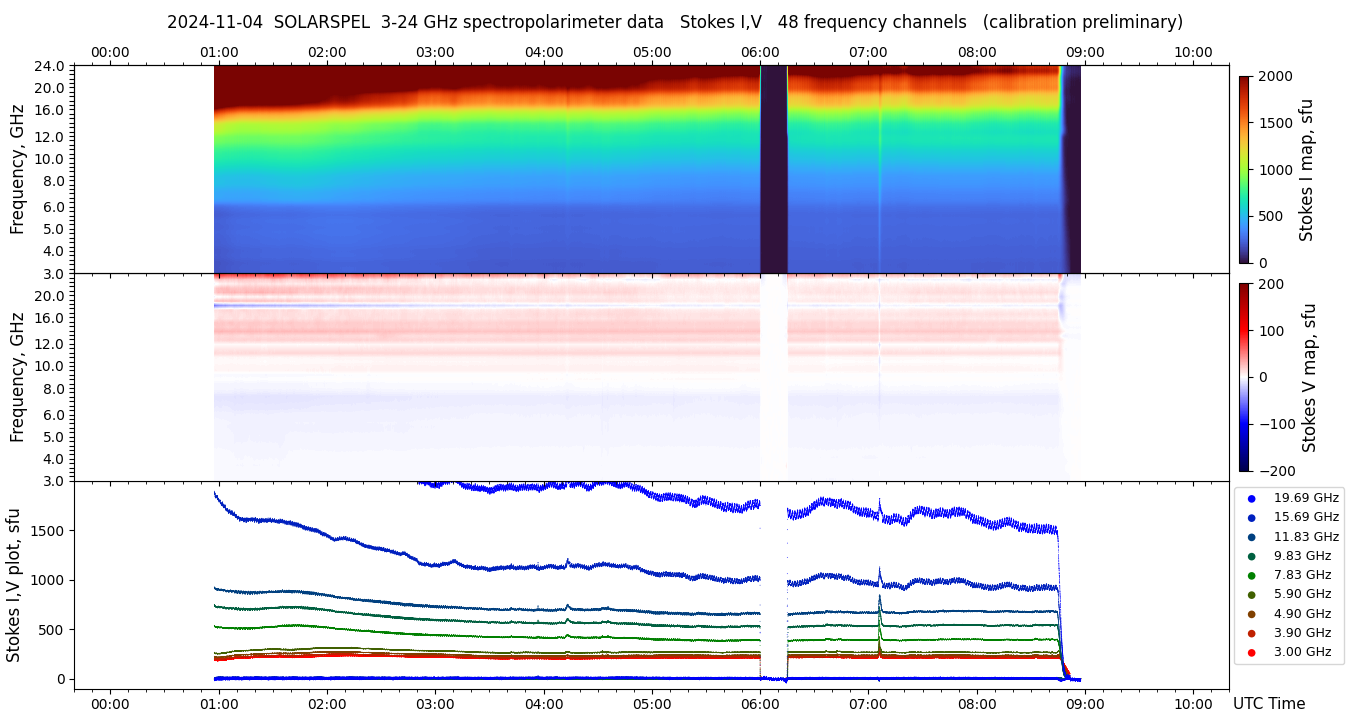The width and height of the screenshot is (1350, 725).
Task: Click the UTC Time axis label
Action: coord(1268,704)
